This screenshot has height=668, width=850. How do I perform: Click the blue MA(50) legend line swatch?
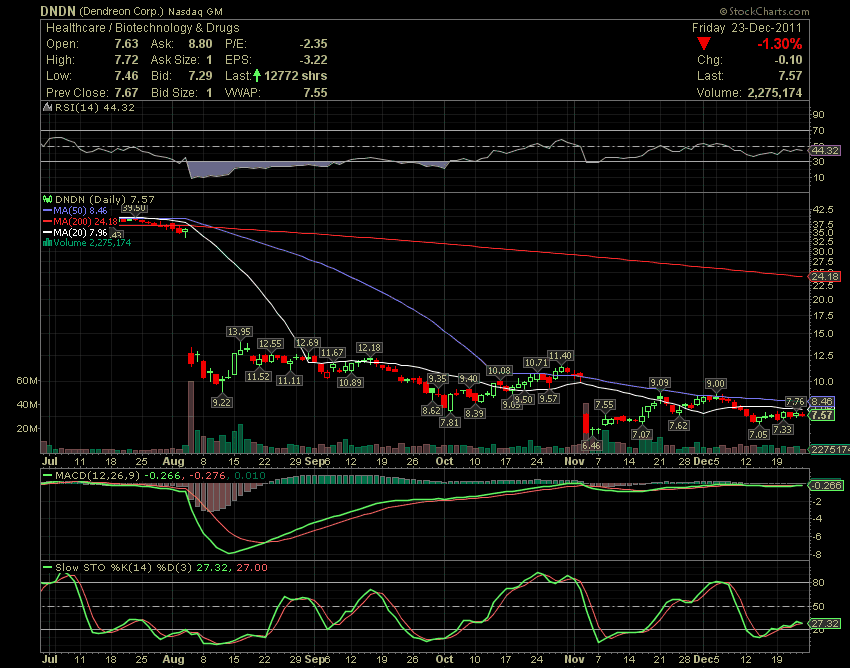48,210
